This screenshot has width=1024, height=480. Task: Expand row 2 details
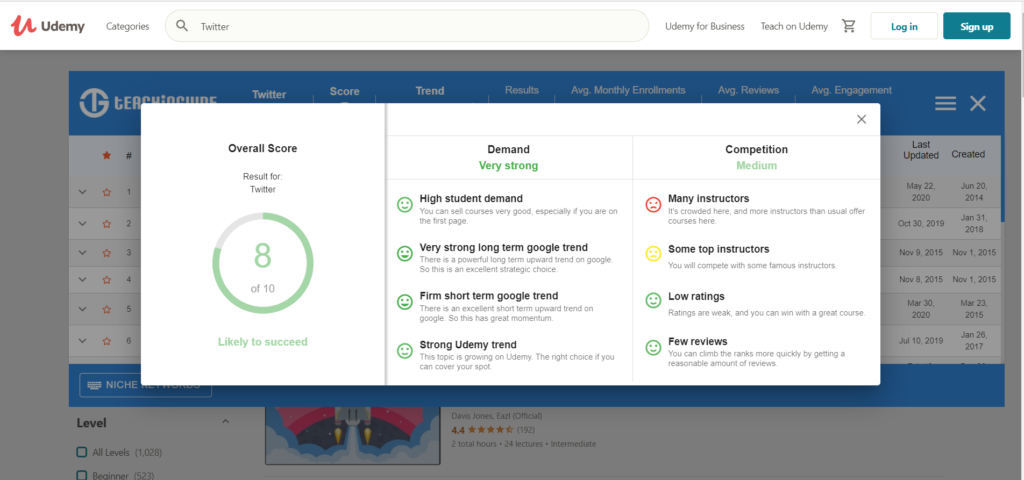point(82,223)
